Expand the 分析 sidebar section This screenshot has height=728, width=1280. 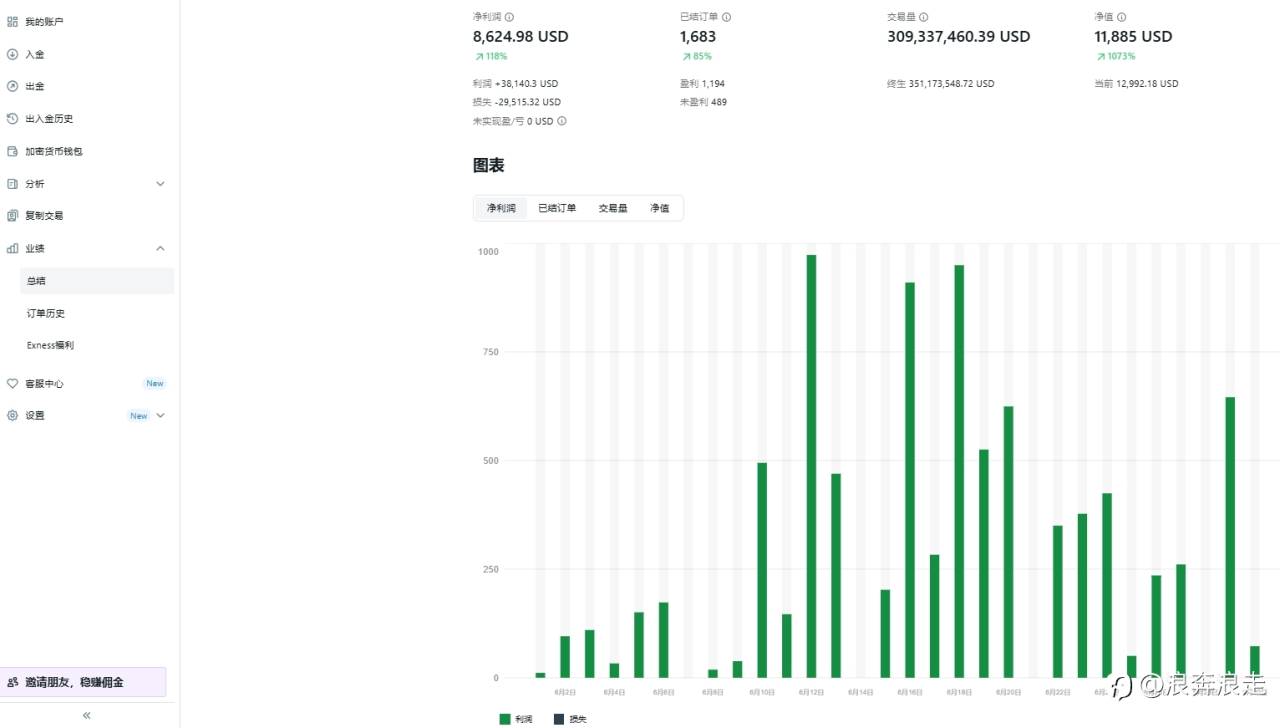coord(160,184)
